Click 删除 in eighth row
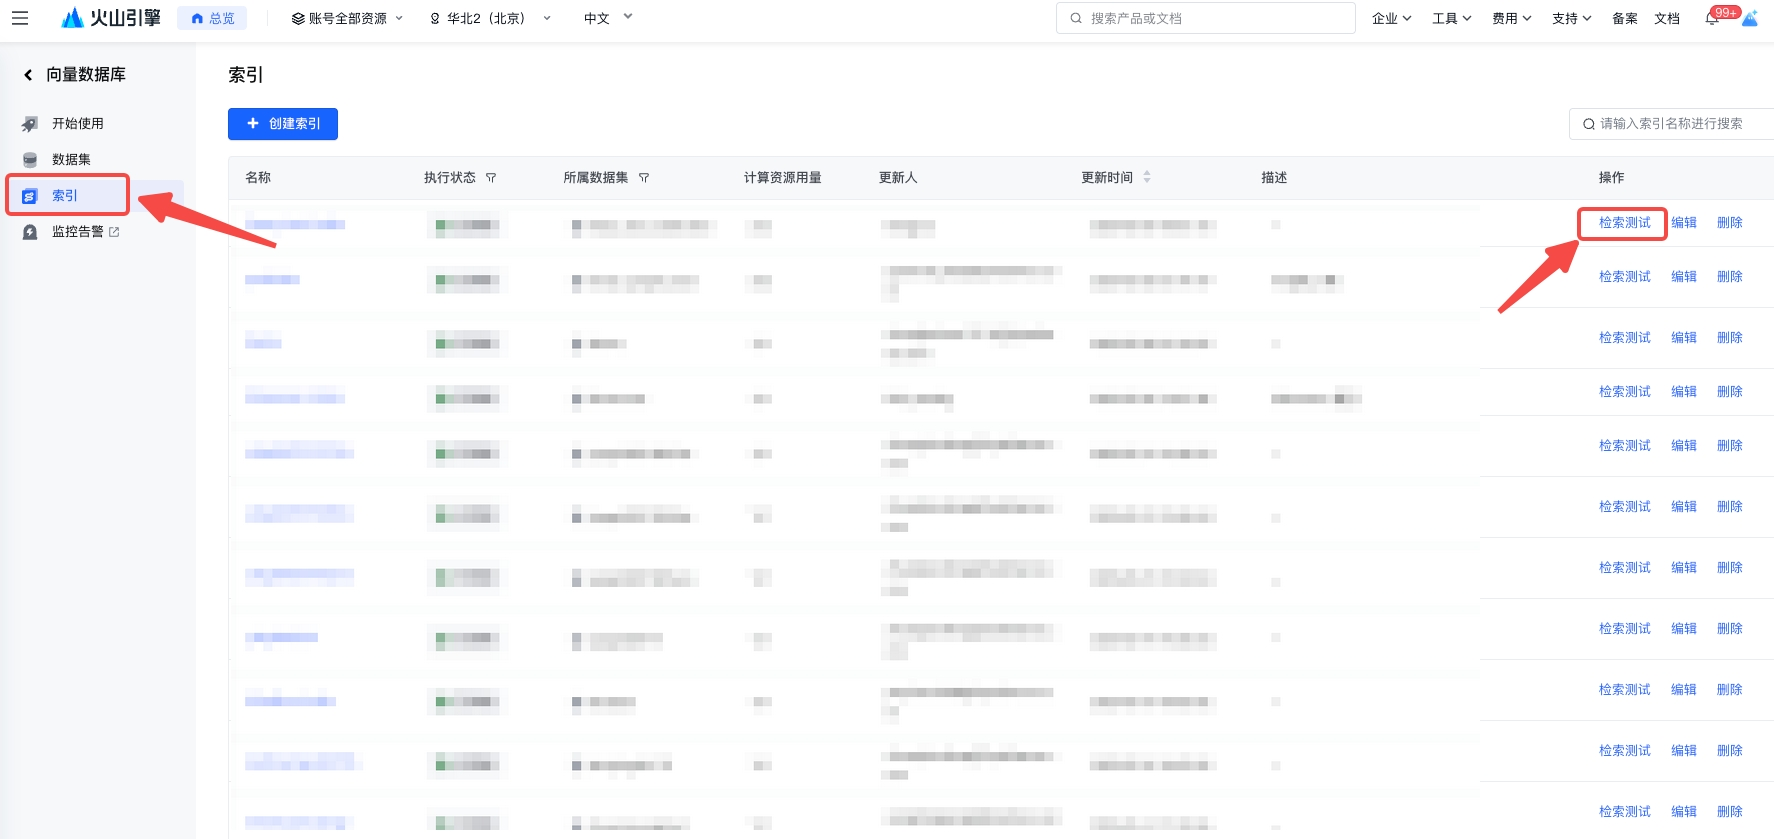 point(1730,629)
